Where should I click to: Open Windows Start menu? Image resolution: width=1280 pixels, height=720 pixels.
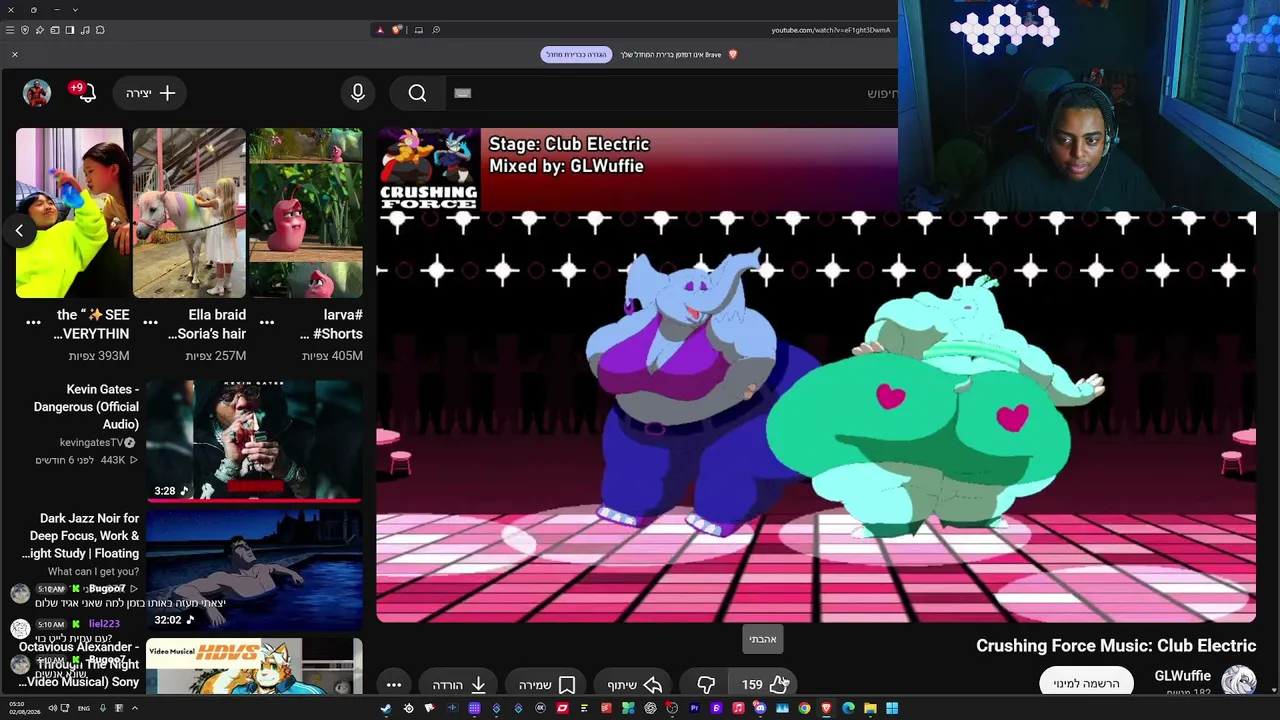pyautogui.click(x=892, y=708)
